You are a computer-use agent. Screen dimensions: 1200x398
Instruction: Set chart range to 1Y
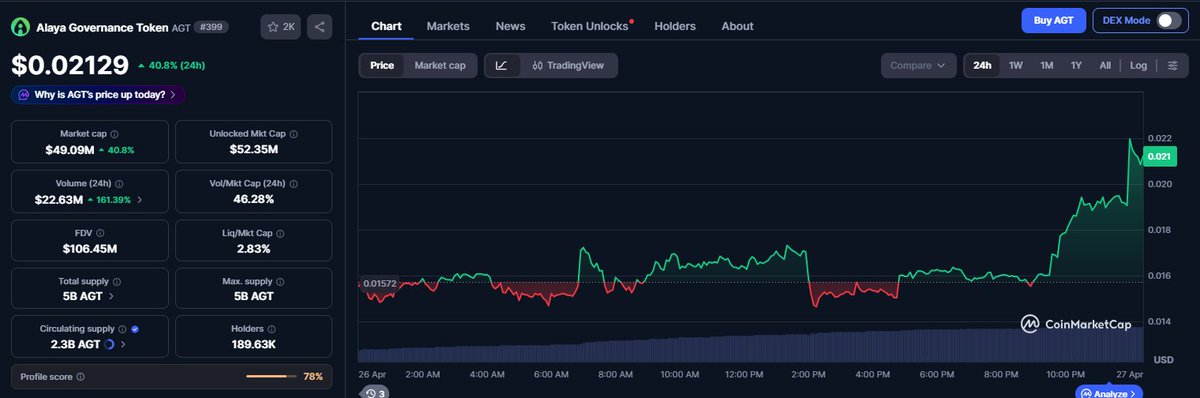click(1076, 66)
